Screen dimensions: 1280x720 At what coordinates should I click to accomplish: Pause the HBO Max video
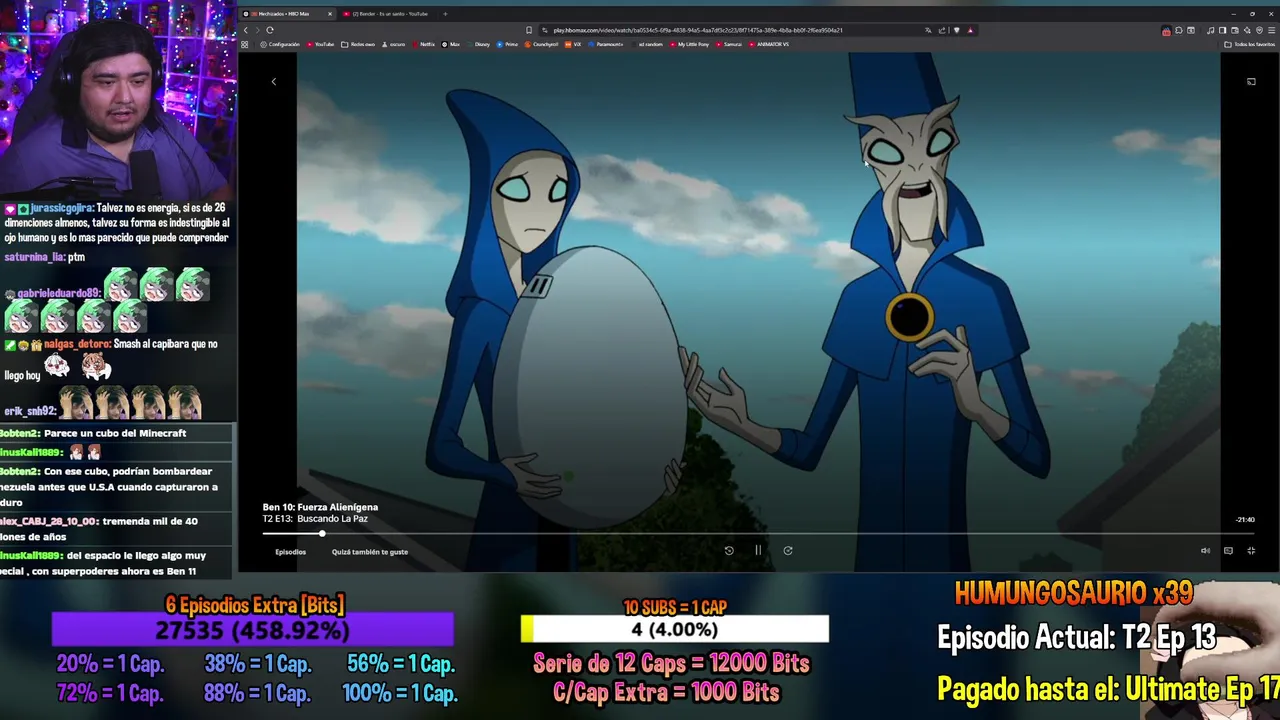pos(758,550)
